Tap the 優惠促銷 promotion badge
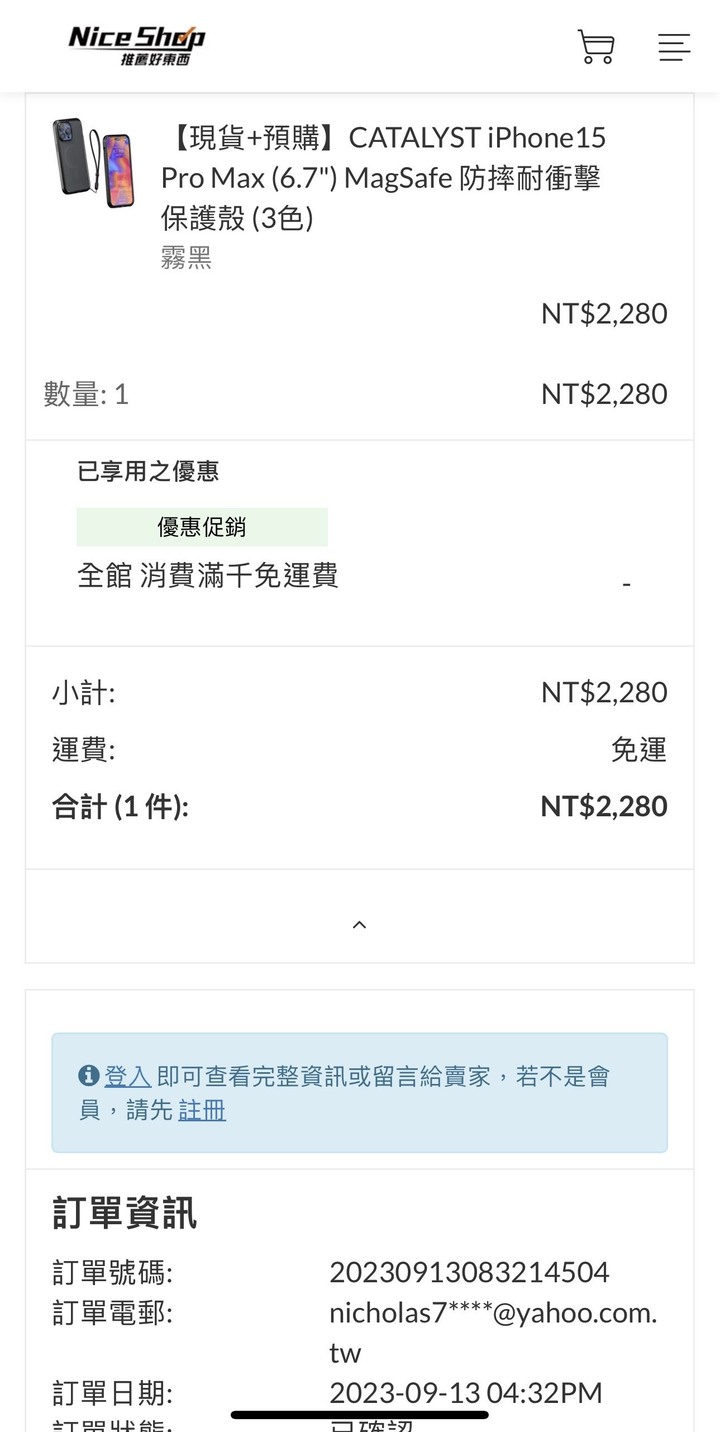 click(x=202, y=527)
